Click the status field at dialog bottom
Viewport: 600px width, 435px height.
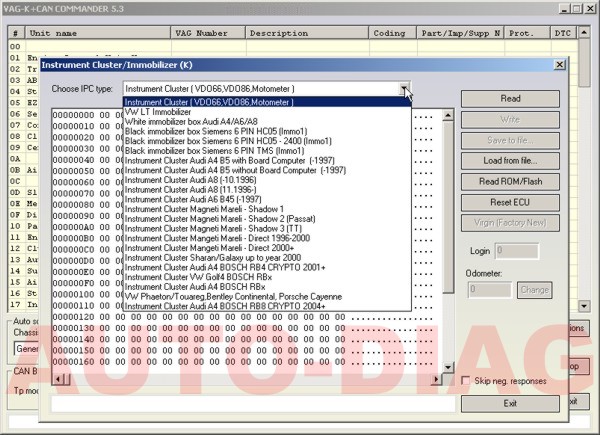pos(253,404)
